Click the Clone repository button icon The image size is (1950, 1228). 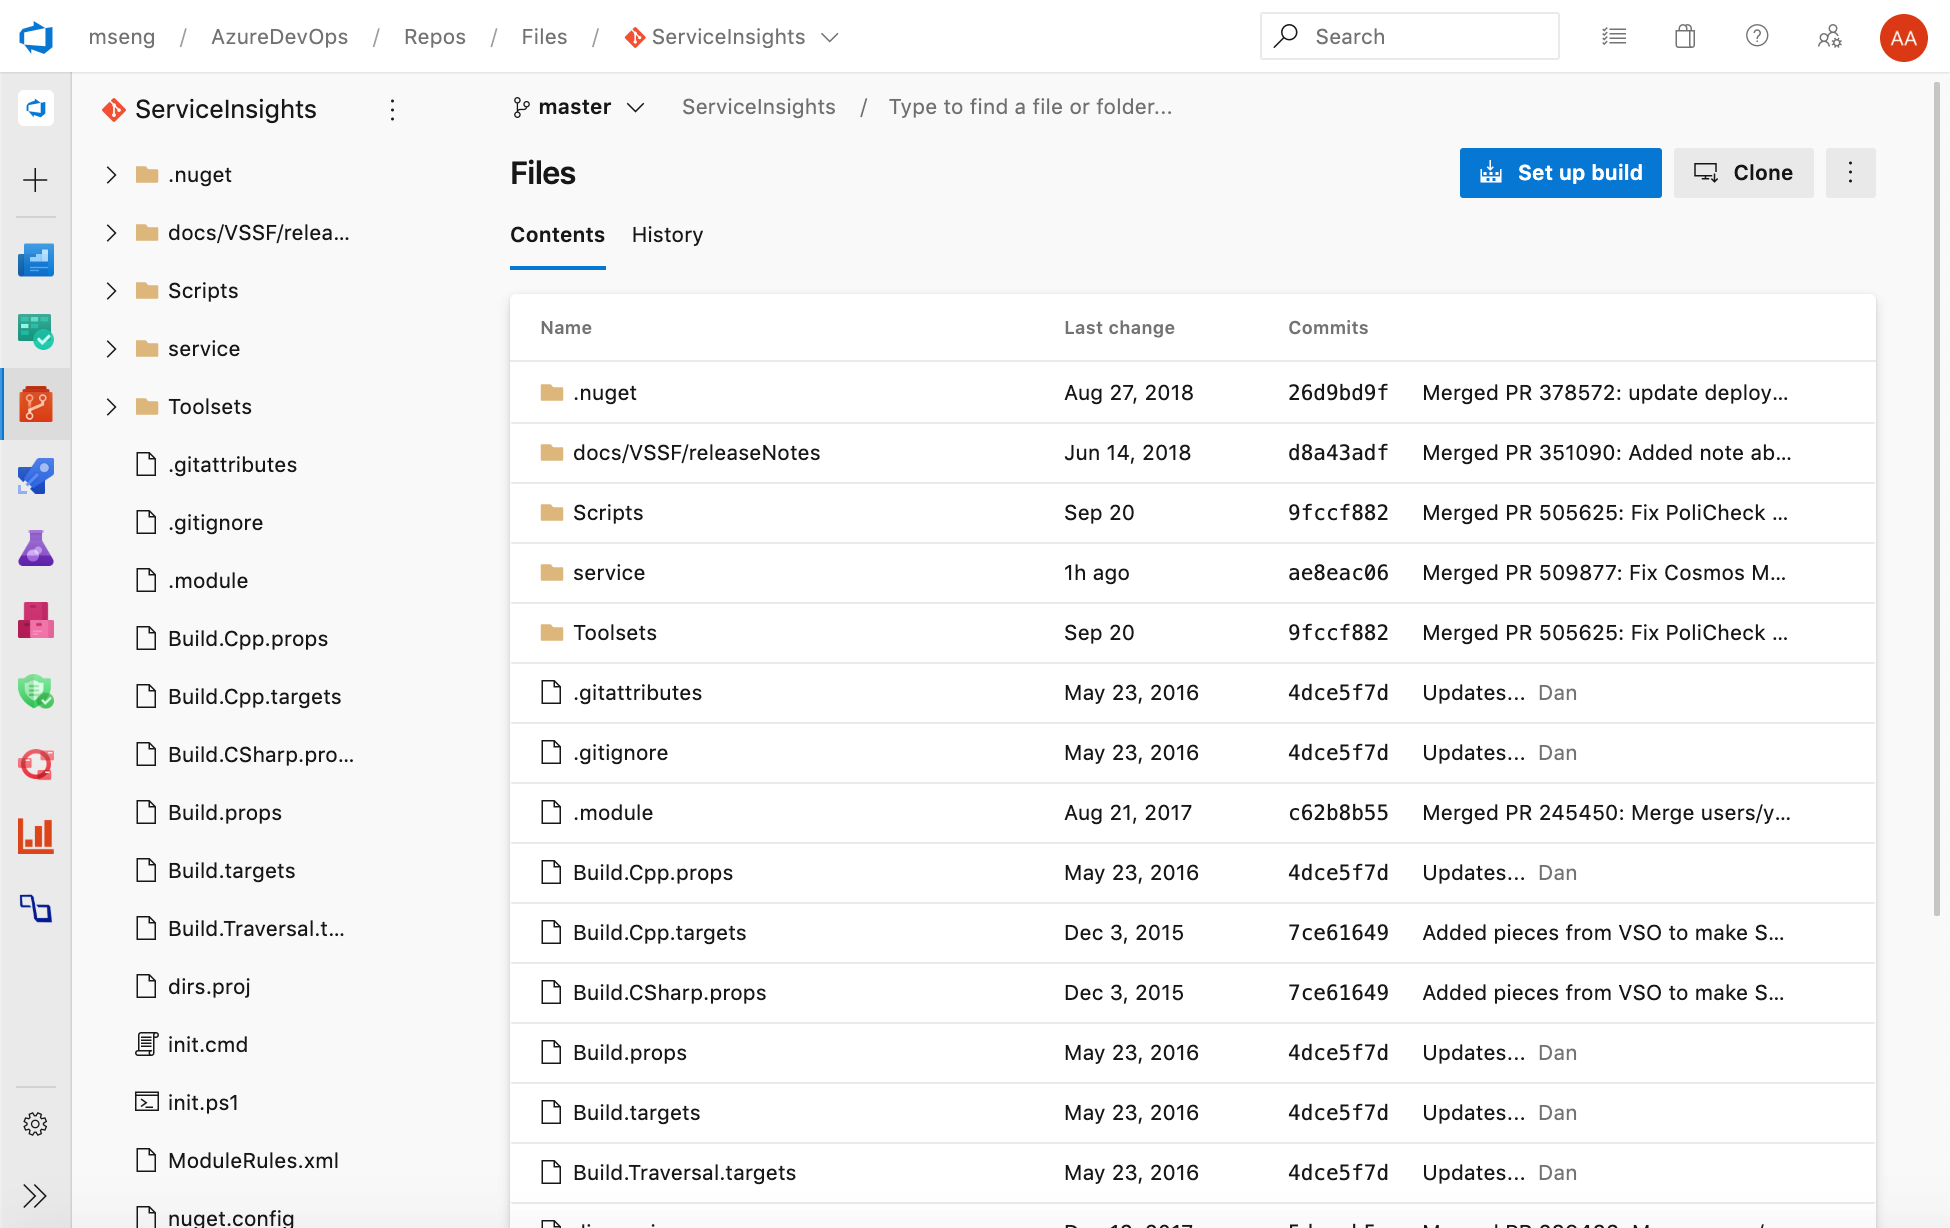tap(1707, 173)
